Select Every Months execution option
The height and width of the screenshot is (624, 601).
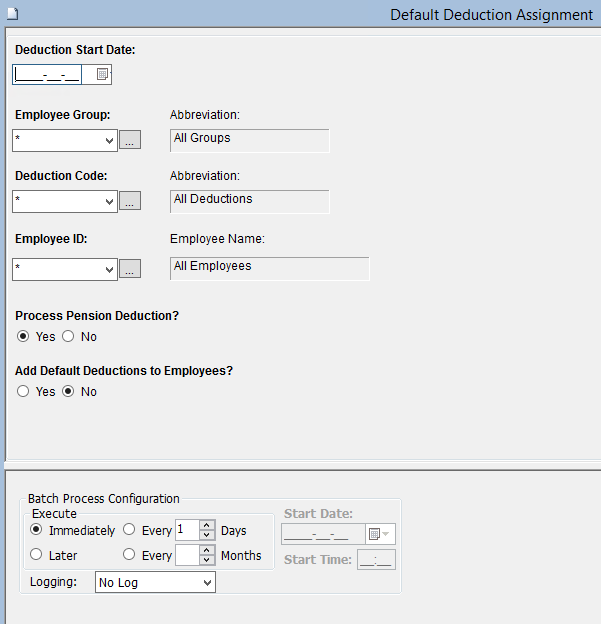click(129, 555)
